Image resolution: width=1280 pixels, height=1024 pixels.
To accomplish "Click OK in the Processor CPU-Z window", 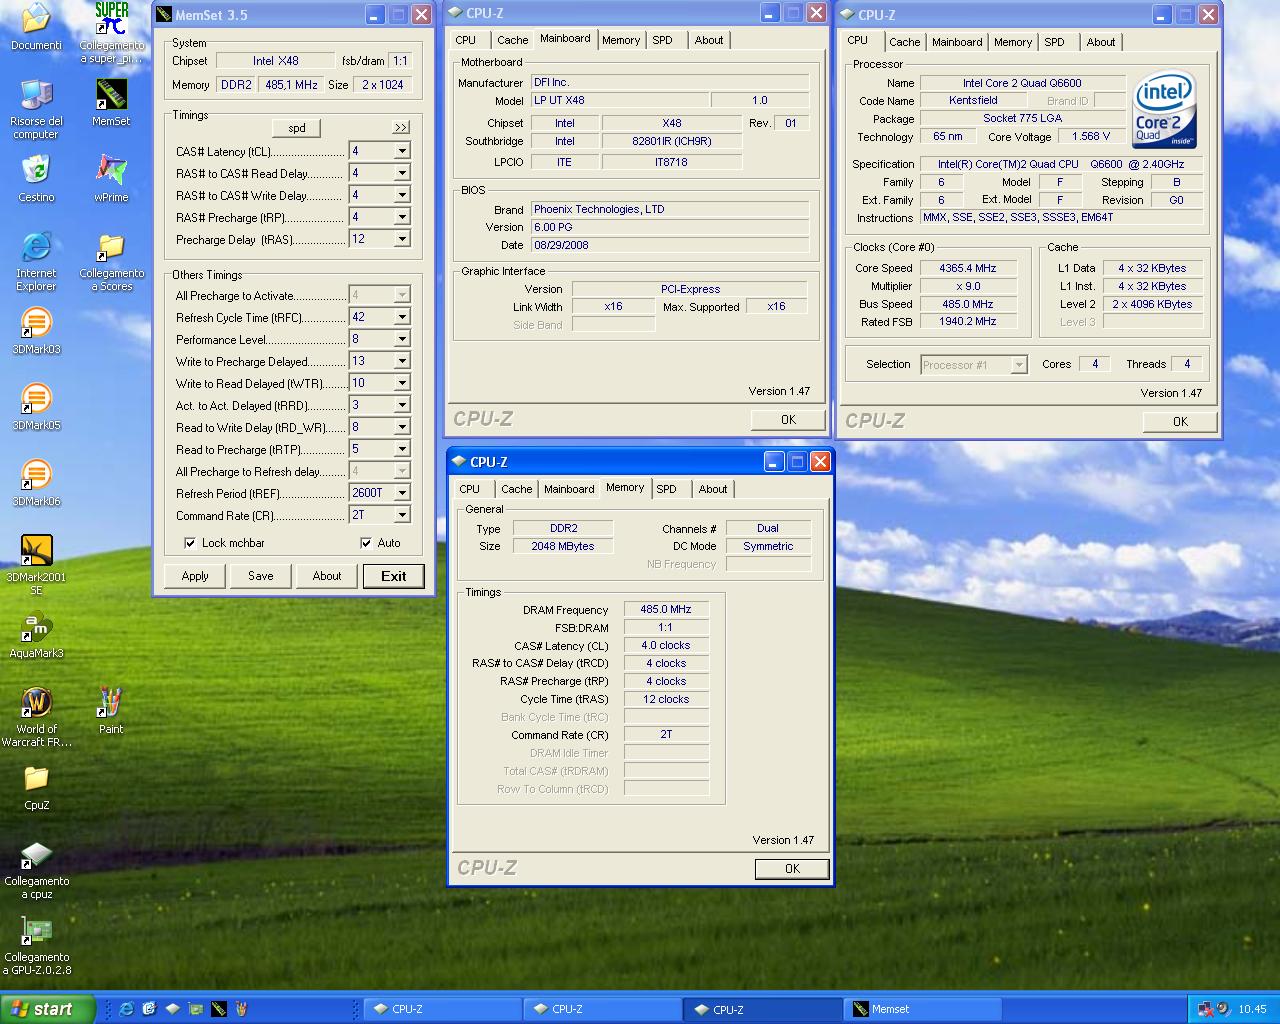I will (1180, 422).
